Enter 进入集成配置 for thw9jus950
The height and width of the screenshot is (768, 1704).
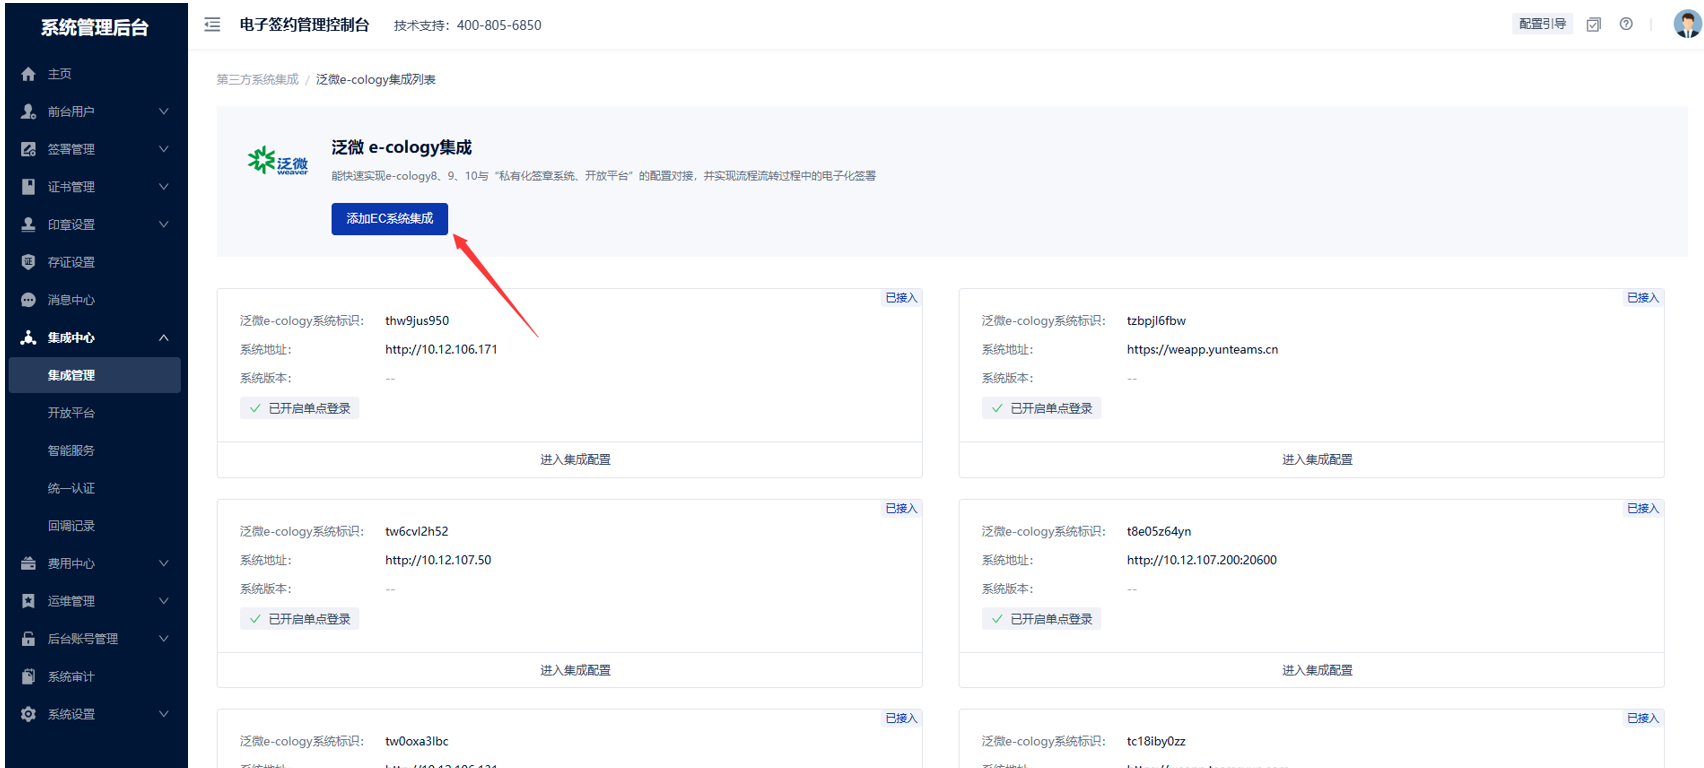[575, 460]
